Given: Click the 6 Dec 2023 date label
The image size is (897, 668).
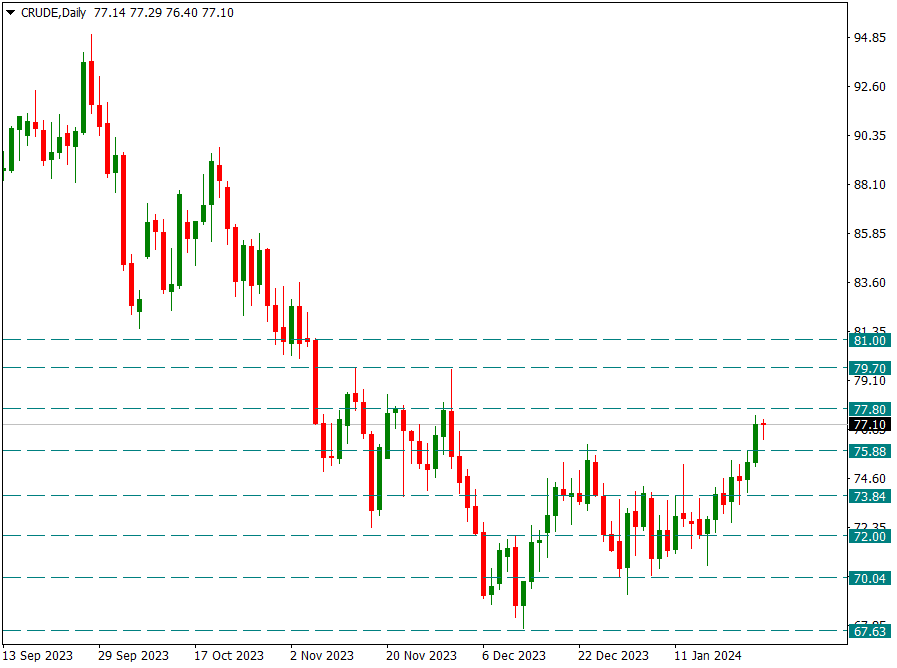Looking at the screenshot, I should click(514, 655).
